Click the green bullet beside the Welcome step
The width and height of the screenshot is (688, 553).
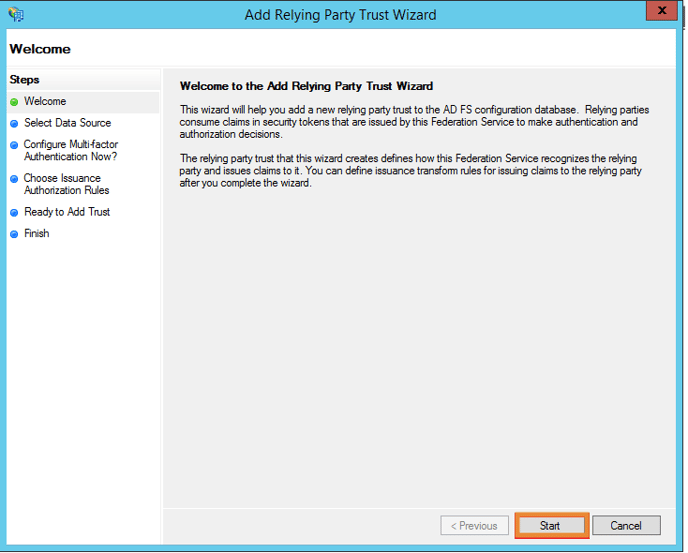(x=14, y=102)
